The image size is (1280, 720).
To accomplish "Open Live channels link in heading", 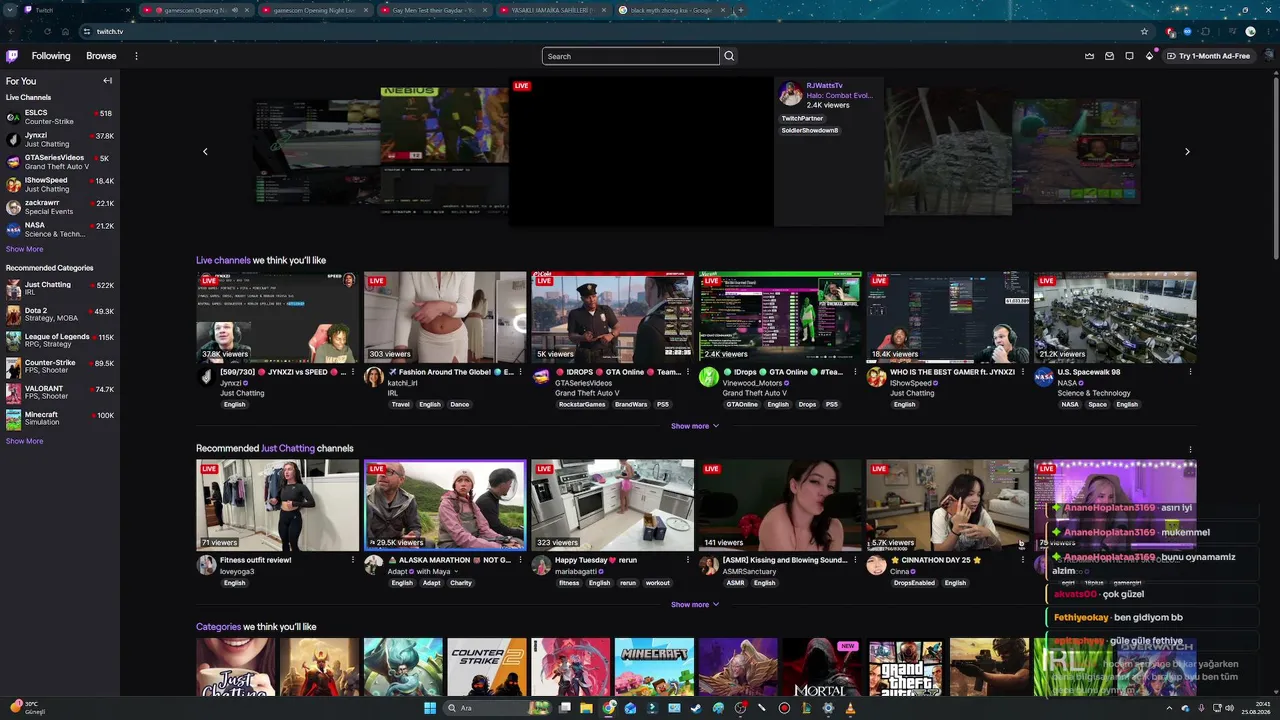I will pyautogui.click(x=223, y=261).
